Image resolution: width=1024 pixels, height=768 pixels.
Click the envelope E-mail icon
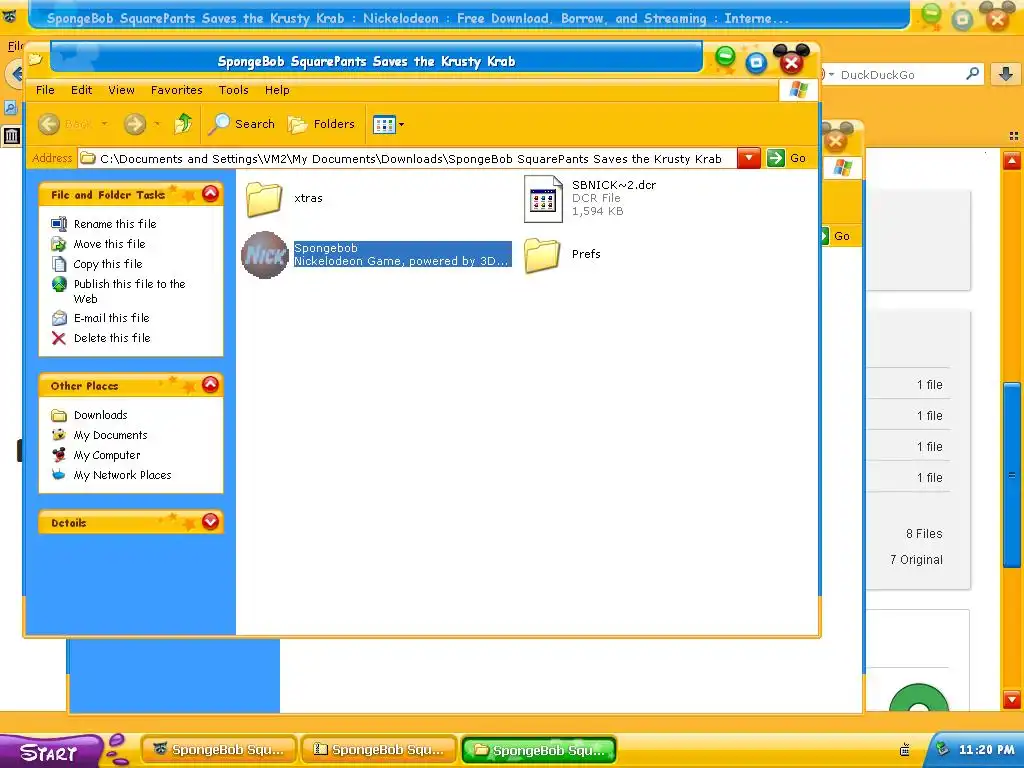(59, 318)
